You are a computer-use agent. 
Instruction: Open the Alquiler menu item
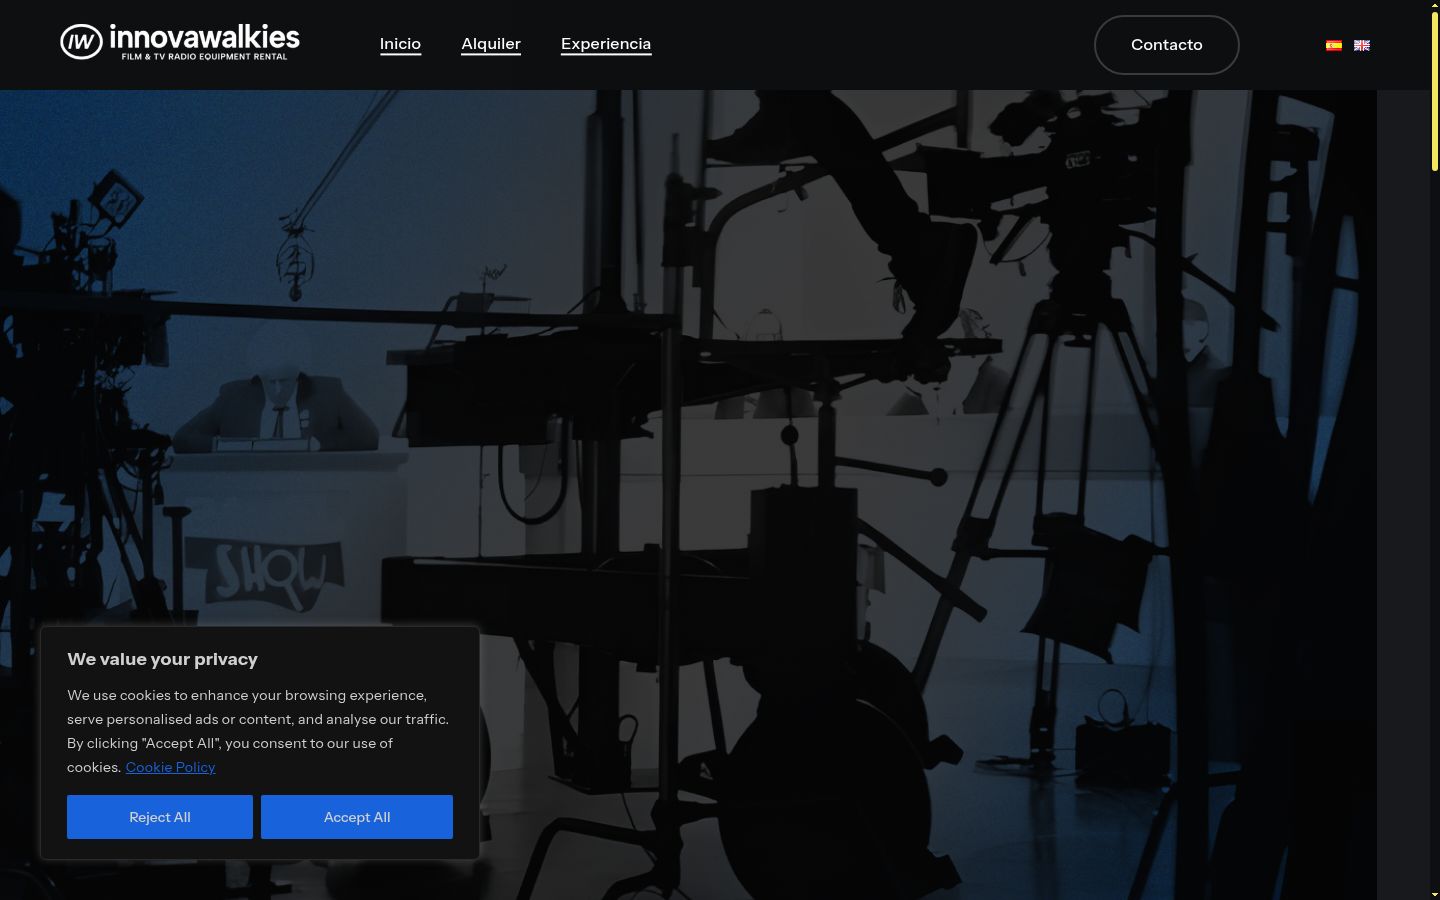(x=491, y=44)
